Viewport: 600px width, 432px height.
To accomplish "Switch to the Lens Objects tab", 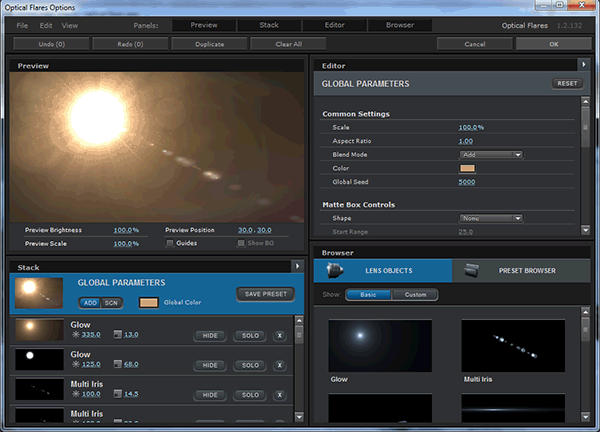I will pyautogui.click(x=383, y=271).
